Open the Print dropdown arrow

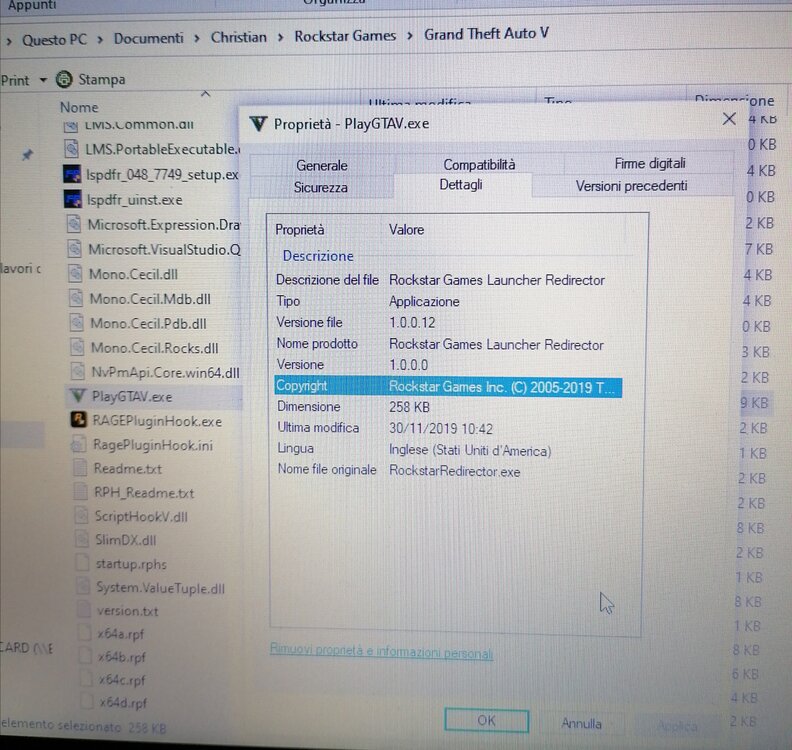(43, 80)
